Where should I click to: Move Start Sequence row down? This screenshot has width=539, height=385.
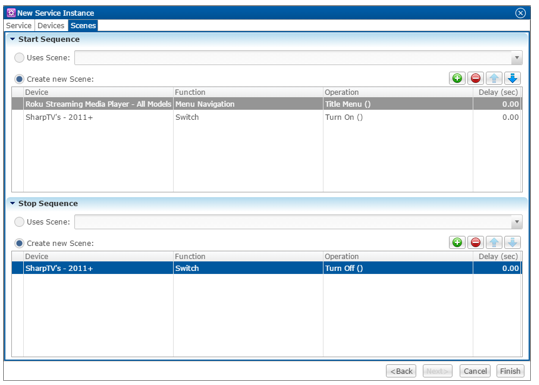pos(513,78)
